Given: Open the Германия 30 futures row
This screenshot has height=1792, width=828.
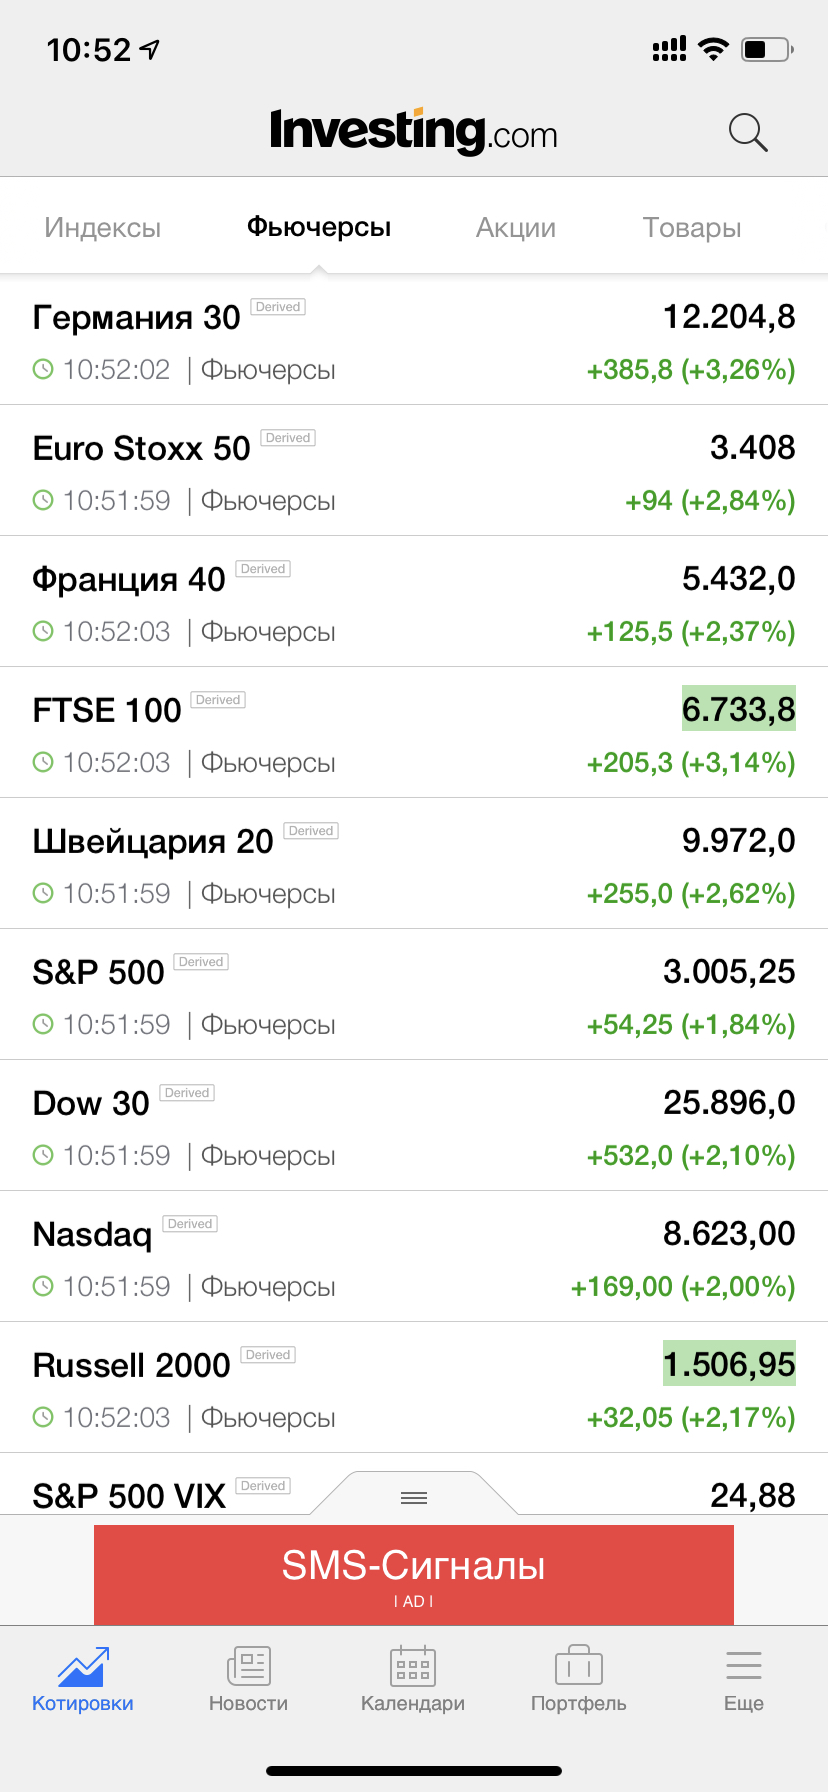Looking at the screenshot, I should coord(414,341).
